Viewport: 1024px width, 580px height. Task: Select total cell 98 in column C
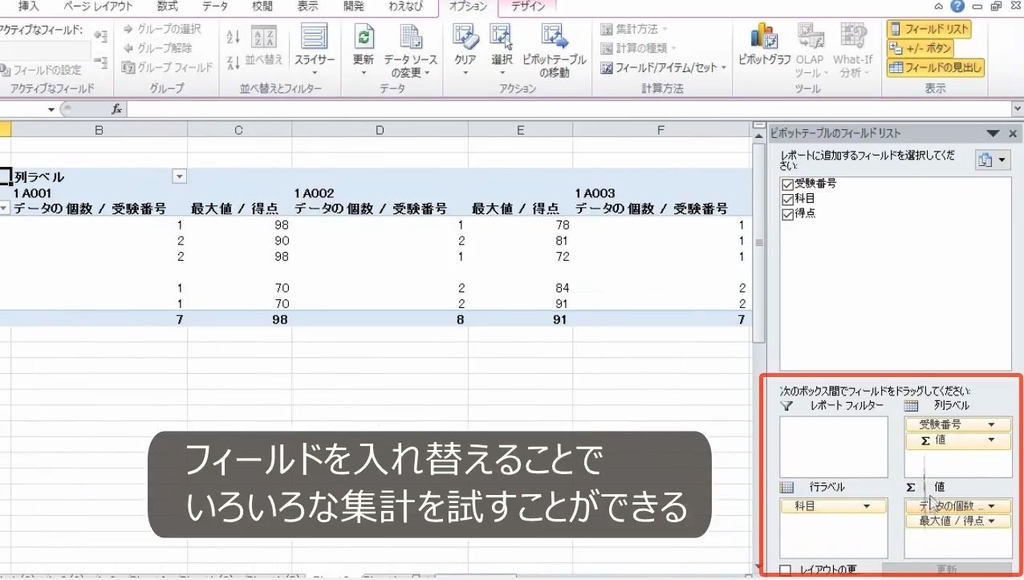[x=239, y=319]
